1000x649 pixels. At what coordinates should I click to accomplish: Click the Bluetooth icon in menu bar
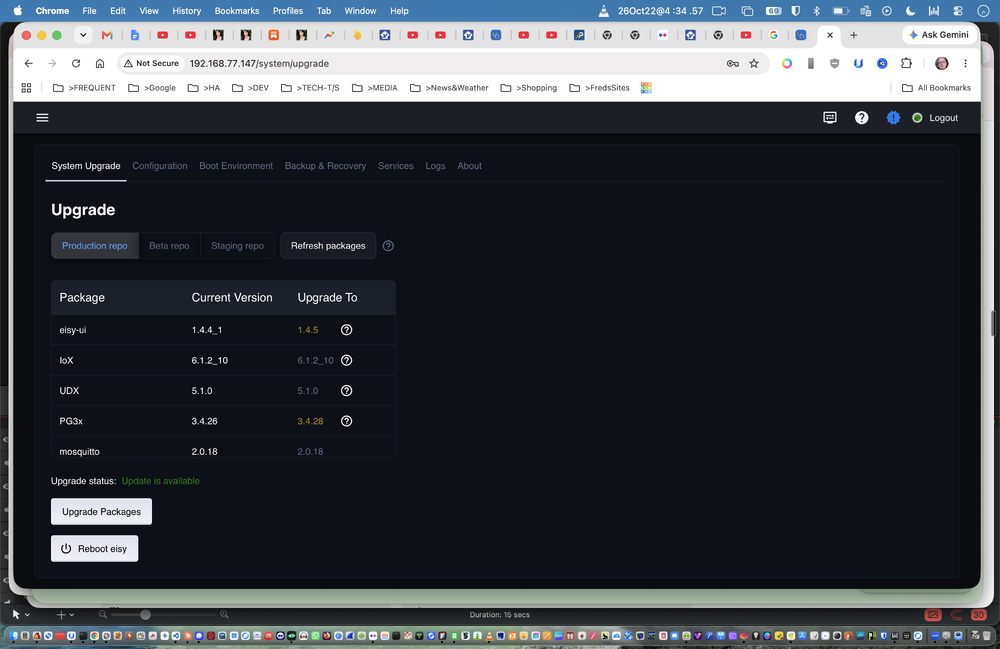tap(816, 11)
